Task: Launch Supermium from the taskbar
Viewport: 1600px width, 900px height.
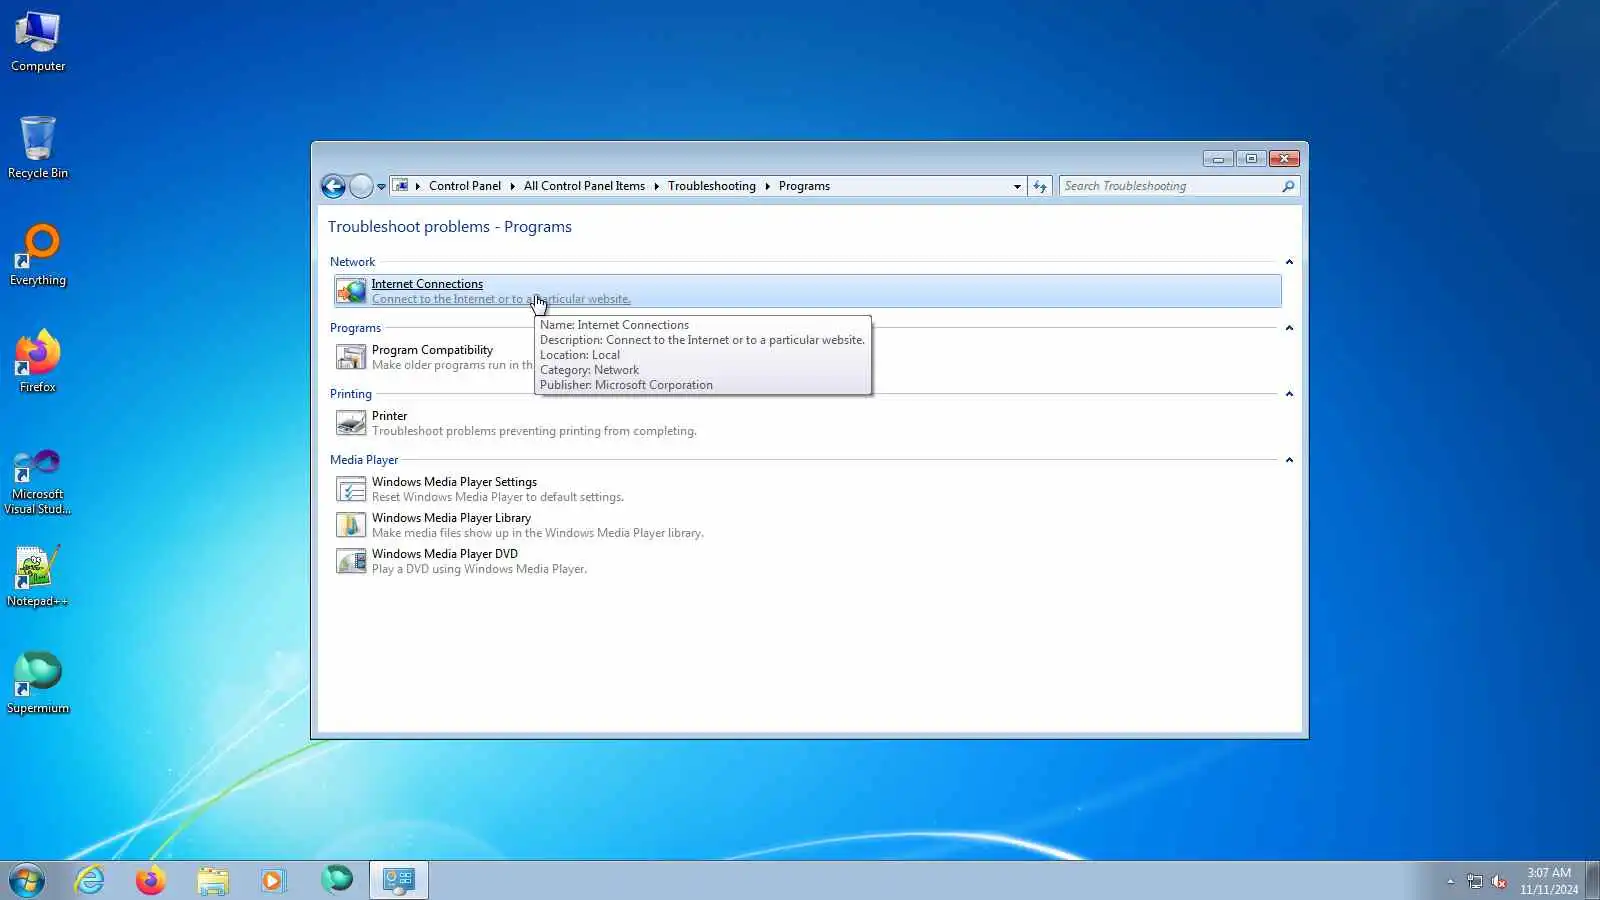Action: point(337,880)
